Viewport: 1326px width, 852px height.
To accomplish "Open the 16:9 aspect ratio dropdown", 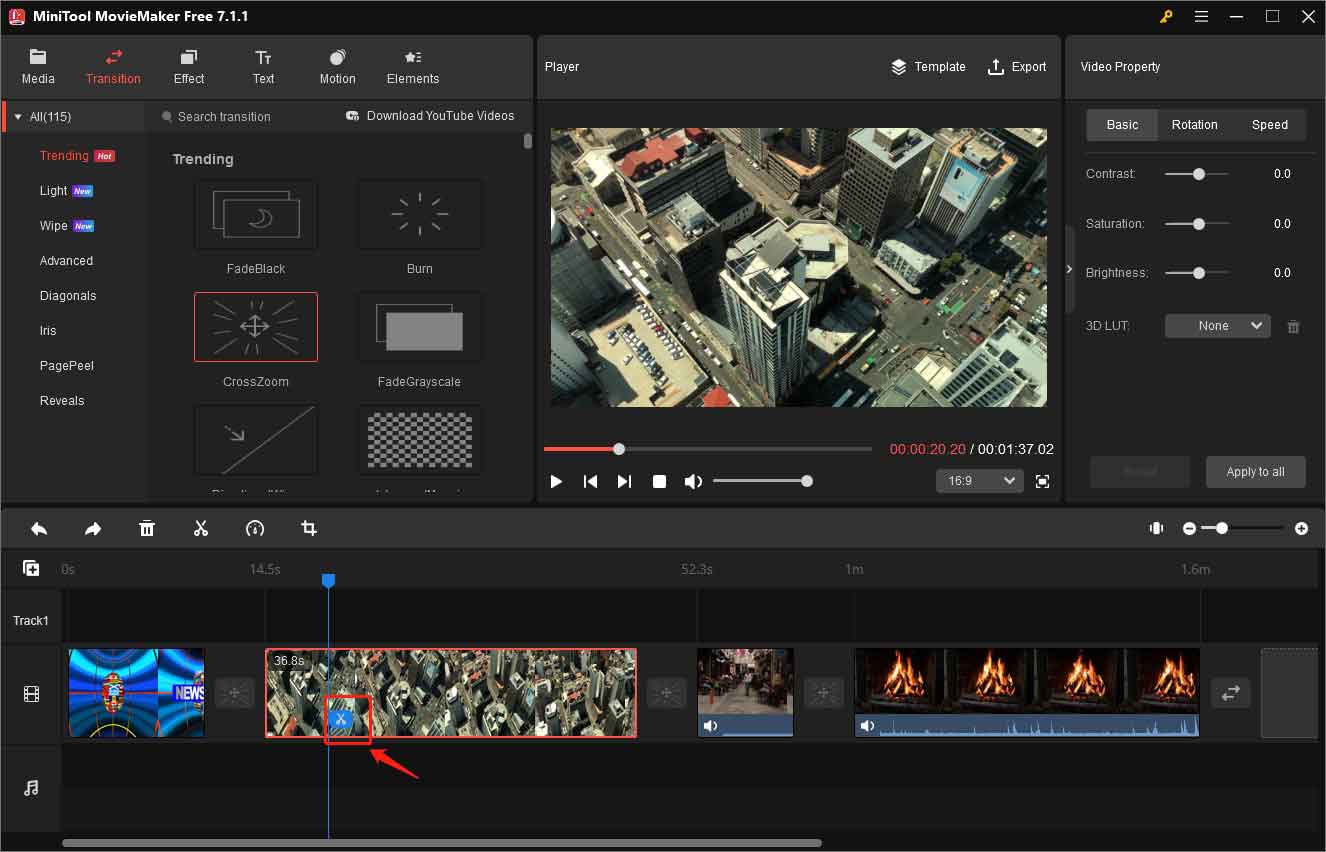I will pyautogui.click(x=980, y=481).
